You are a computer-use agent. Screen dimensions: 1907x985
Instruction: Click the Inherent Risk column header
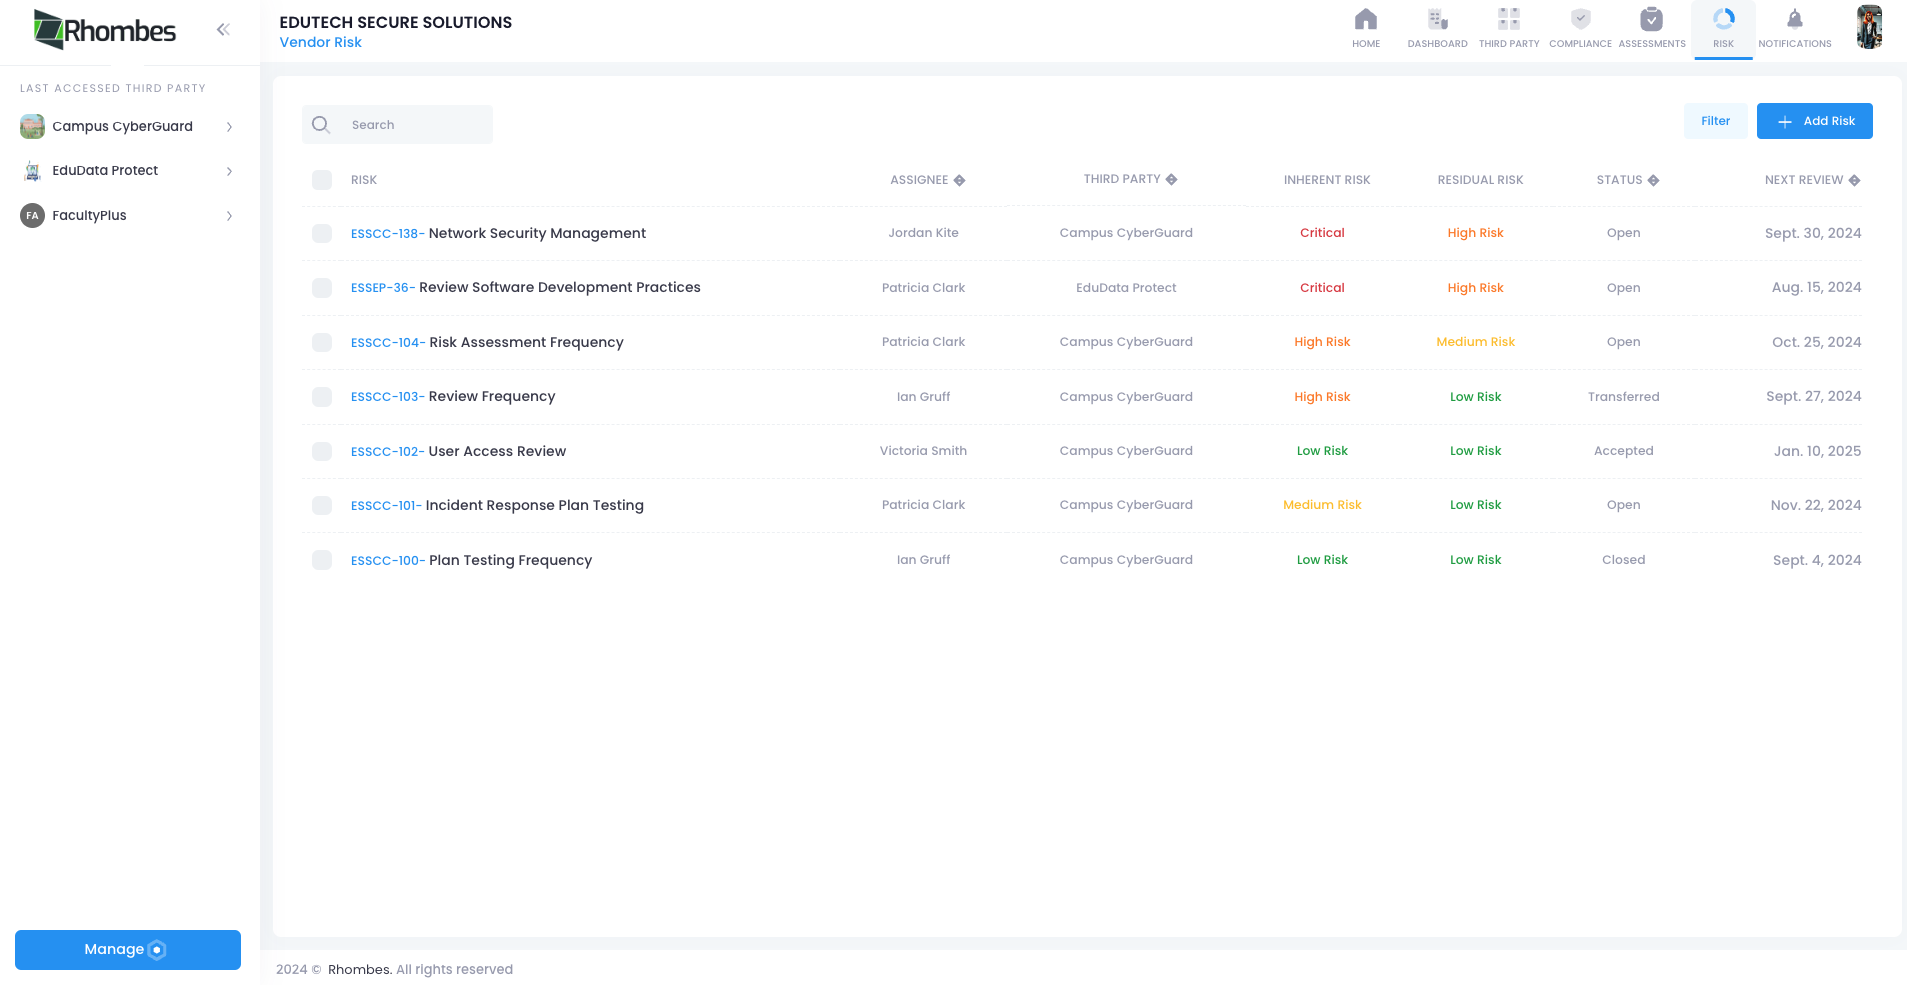tap(1327, 180)
